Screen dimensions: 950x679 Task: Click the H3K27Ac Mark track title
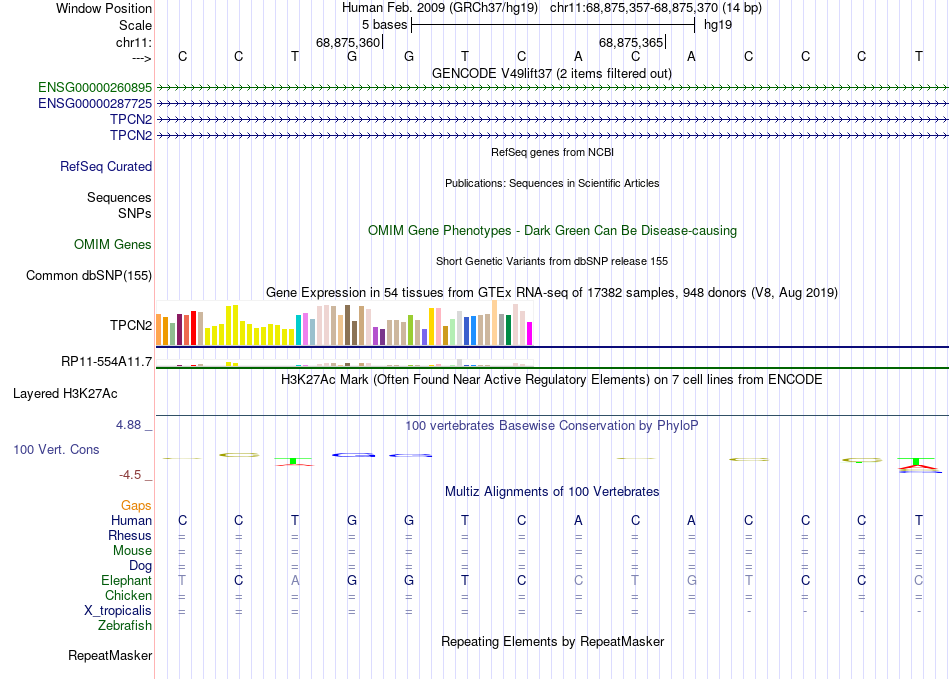552,380
